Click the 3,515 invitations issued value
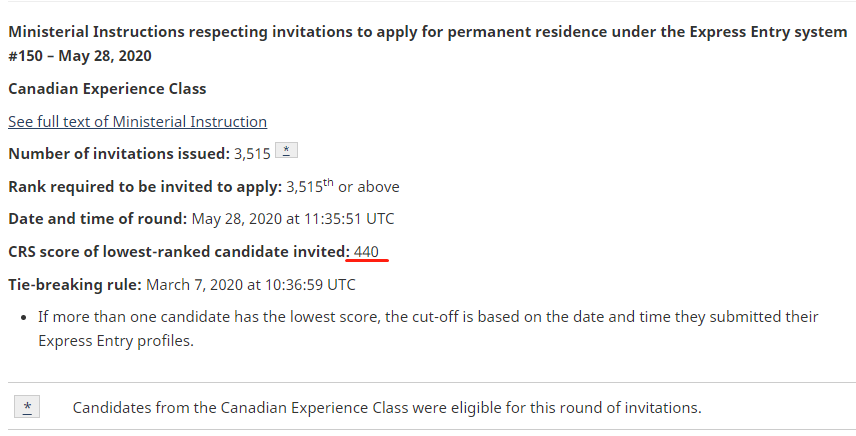The image size is (856, 436). pyautogui.click(x=251, y=154)
